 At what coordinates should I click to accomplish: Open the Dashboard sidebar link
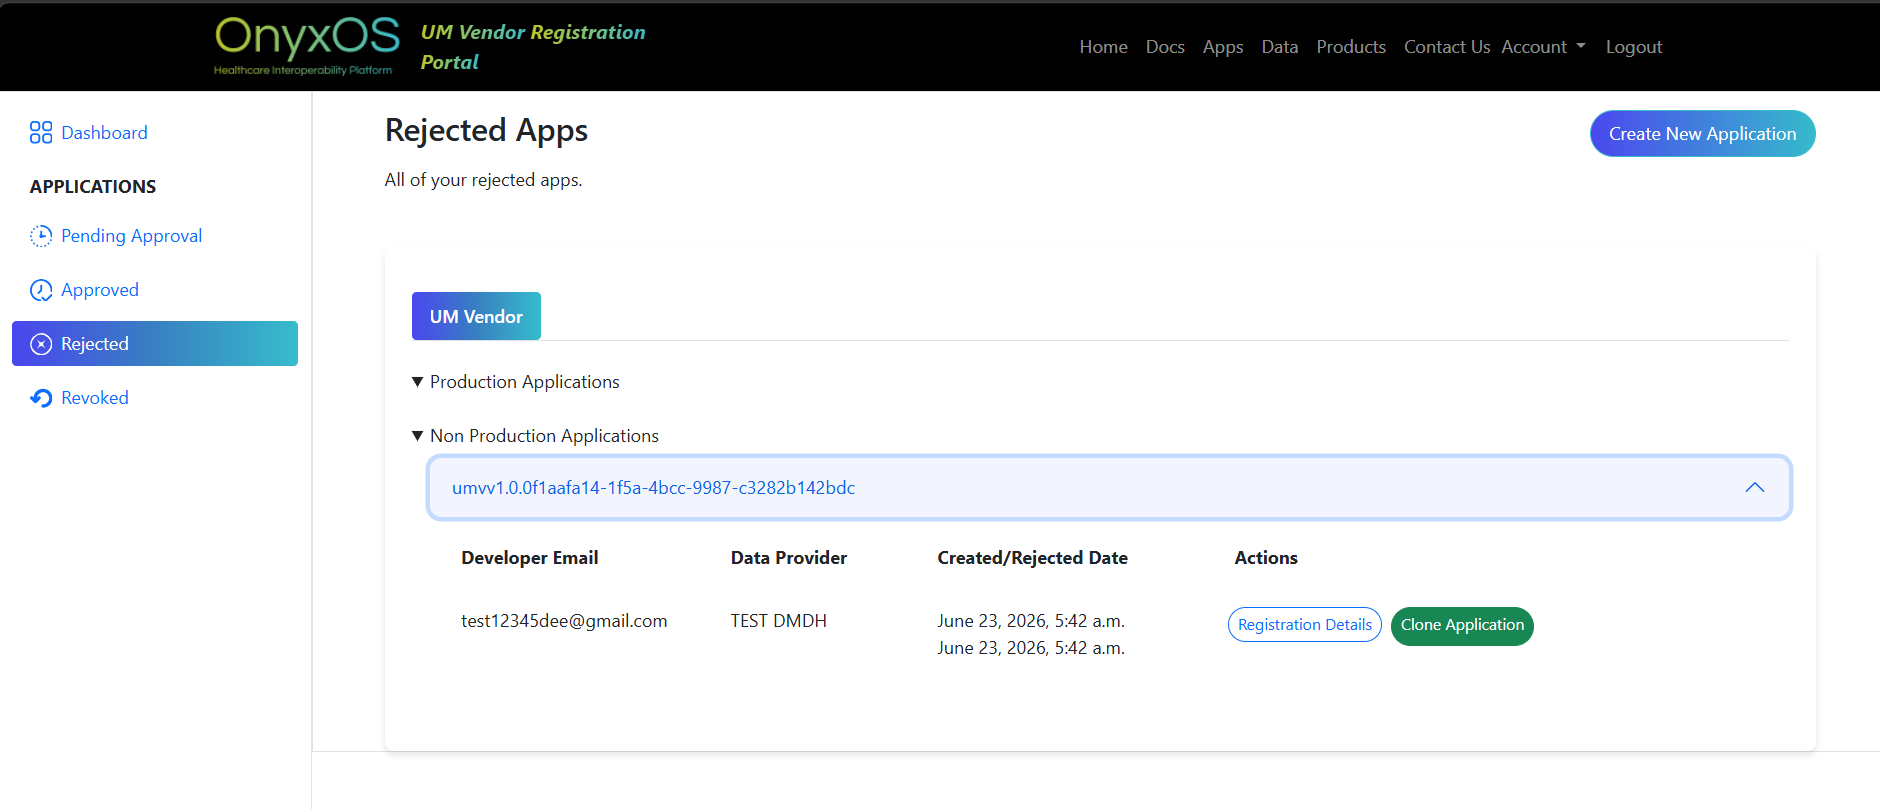pos(104,133)
